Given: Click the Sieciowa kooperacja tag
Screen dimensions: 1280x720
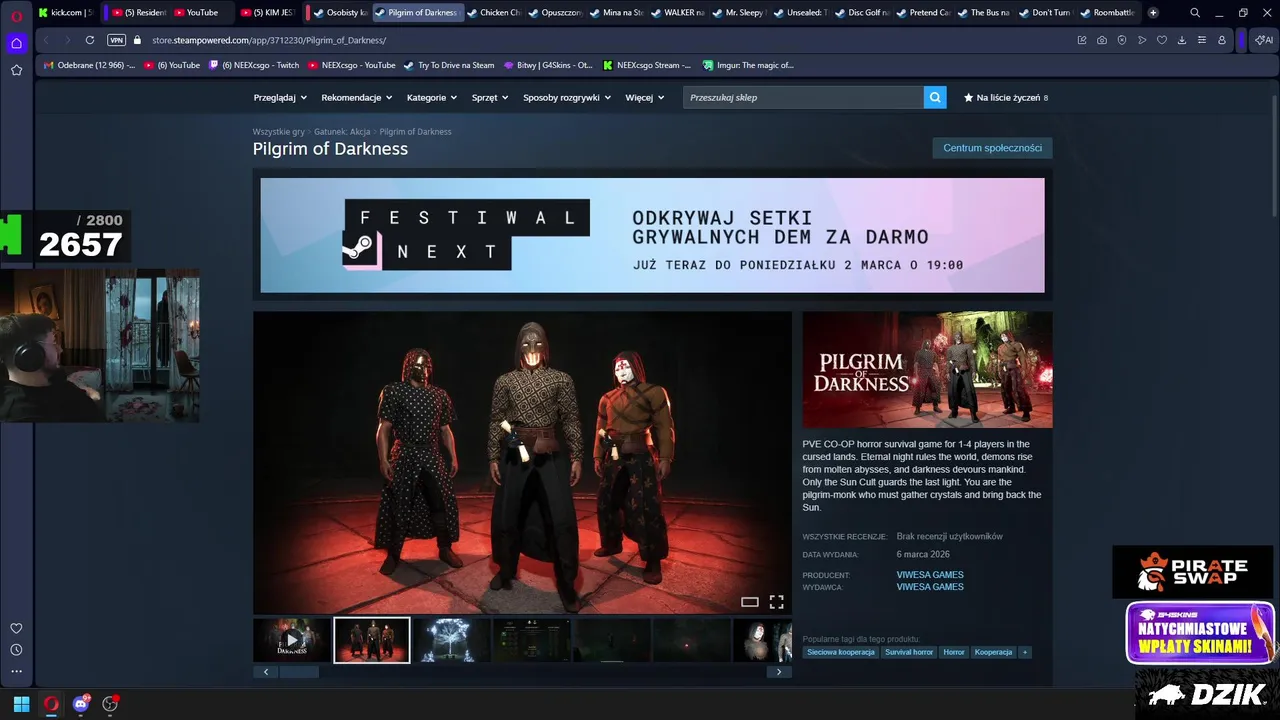Looking at the screenshot, I should point(841,652).
